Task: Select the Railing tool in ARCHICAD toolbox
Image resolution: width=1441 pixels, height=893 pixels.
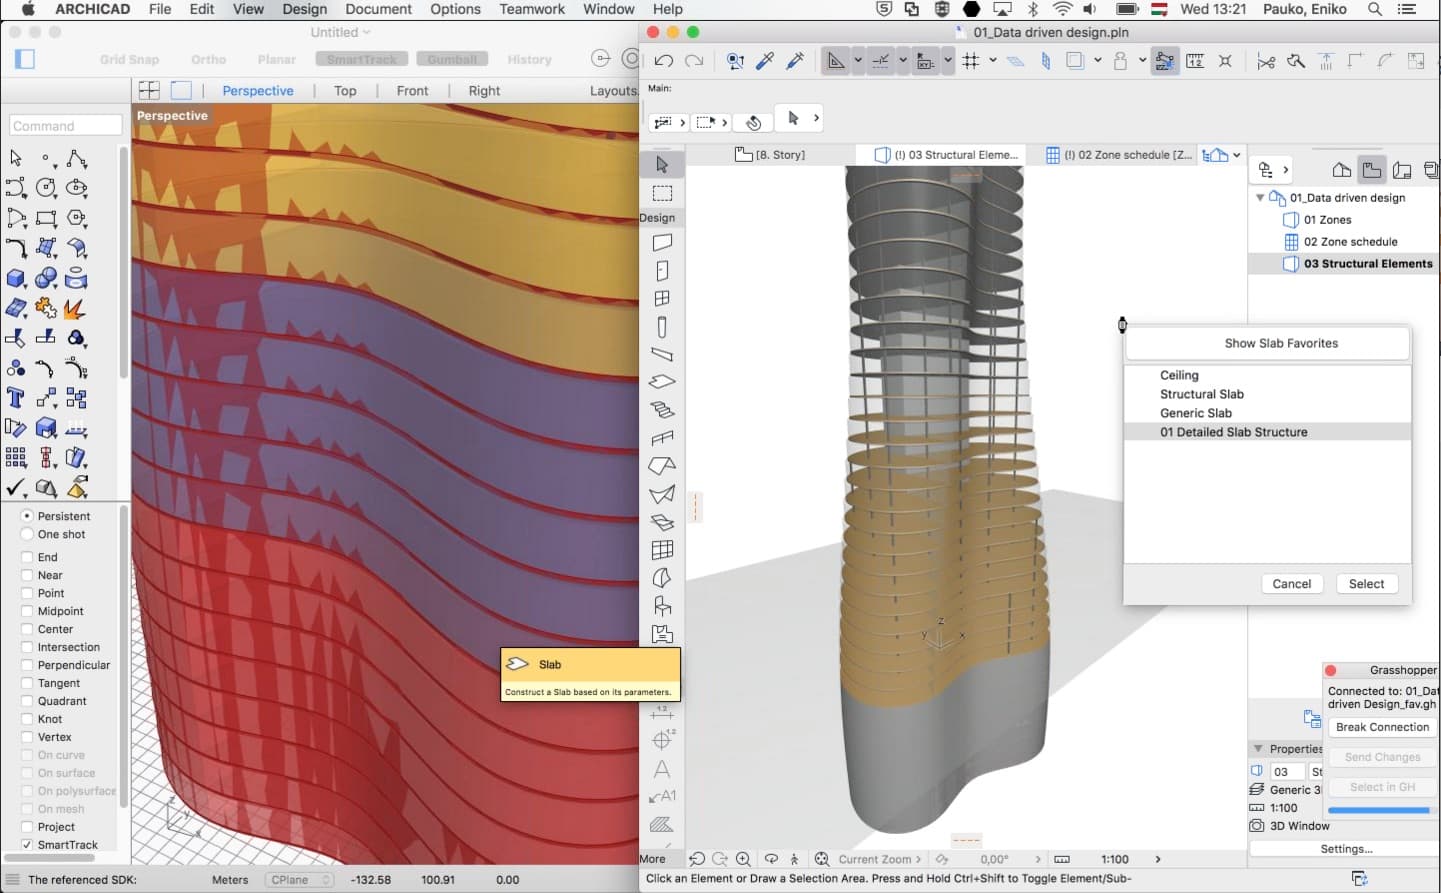Action: 662,438
